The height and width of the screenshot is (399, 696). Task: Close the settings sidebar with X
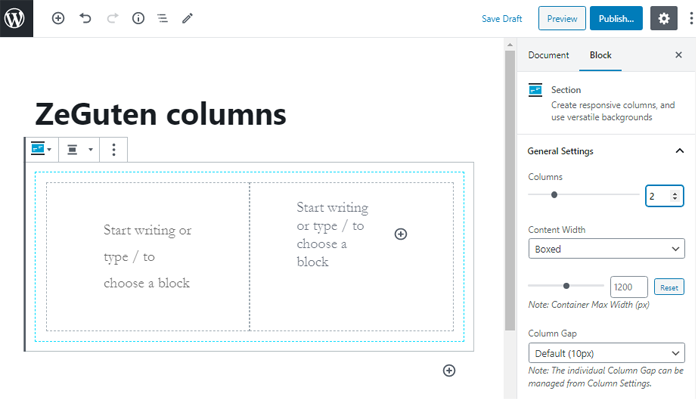(x=678, y=55)
